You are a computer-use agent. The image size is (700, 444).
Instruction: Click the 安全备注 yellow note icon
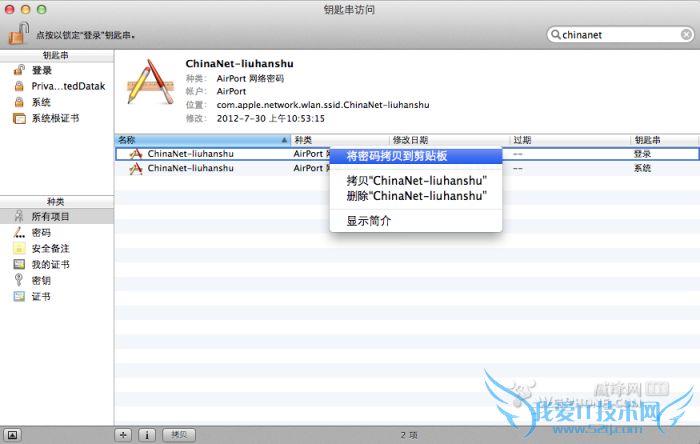(19, 249)
